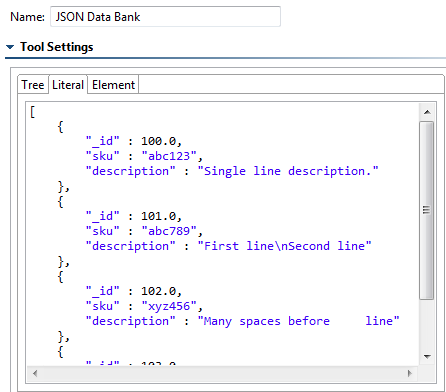Select the Literal tab
This screenshot has width=446, height=392.
tap(68, 84)
